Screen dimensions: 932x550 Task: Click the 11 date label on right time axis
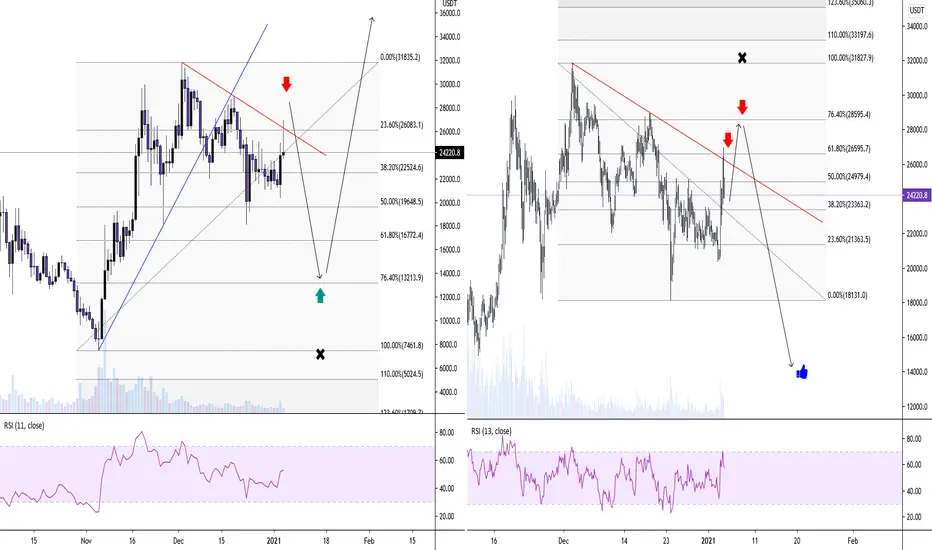(755, 541)
